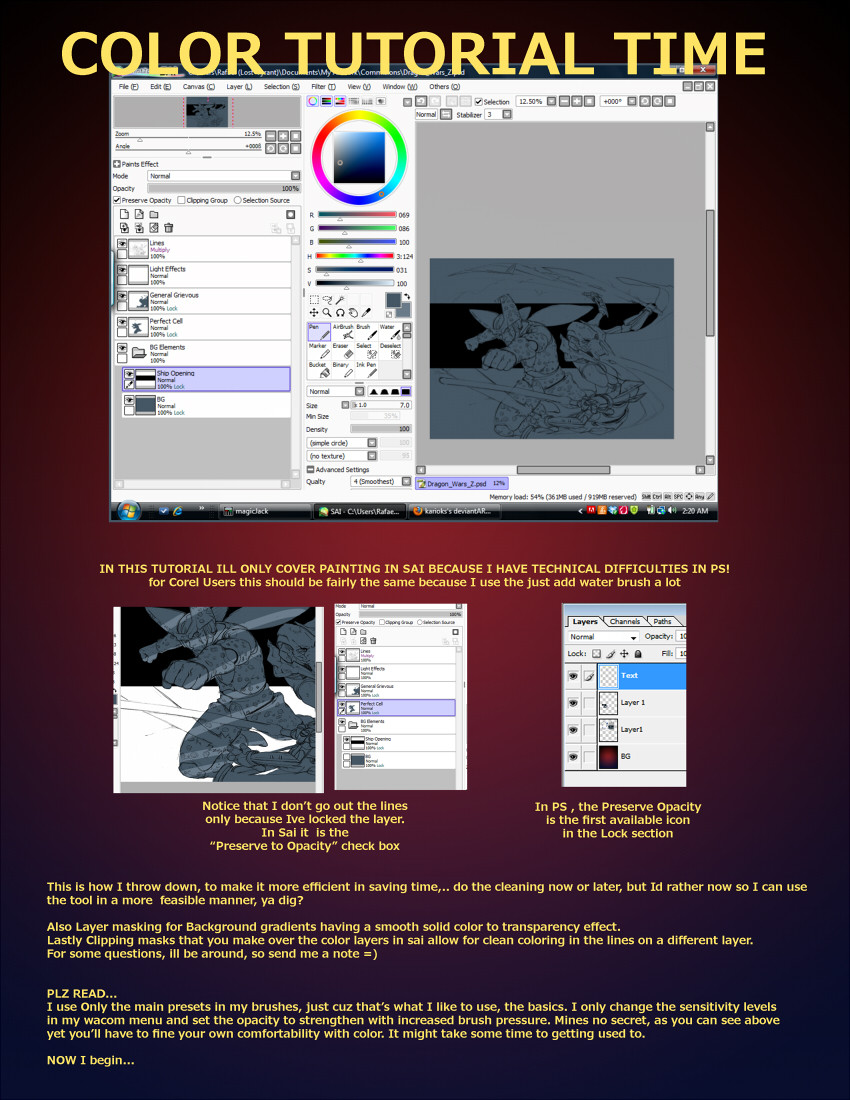
Task: Open the Layer menu
Action: tap(238, 87)
